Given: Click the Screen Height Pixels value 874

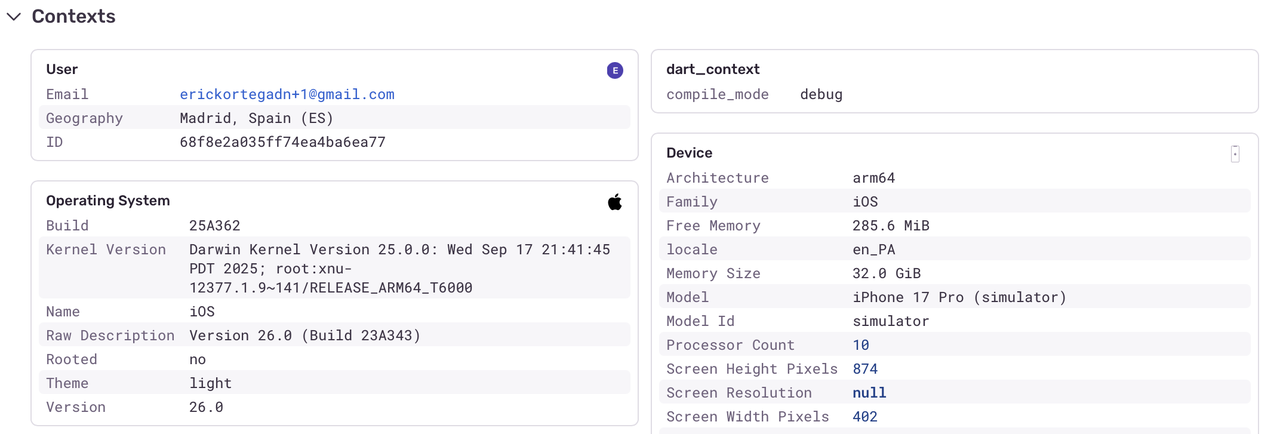Looking at the screenshot, I should (x=865, y=369).
